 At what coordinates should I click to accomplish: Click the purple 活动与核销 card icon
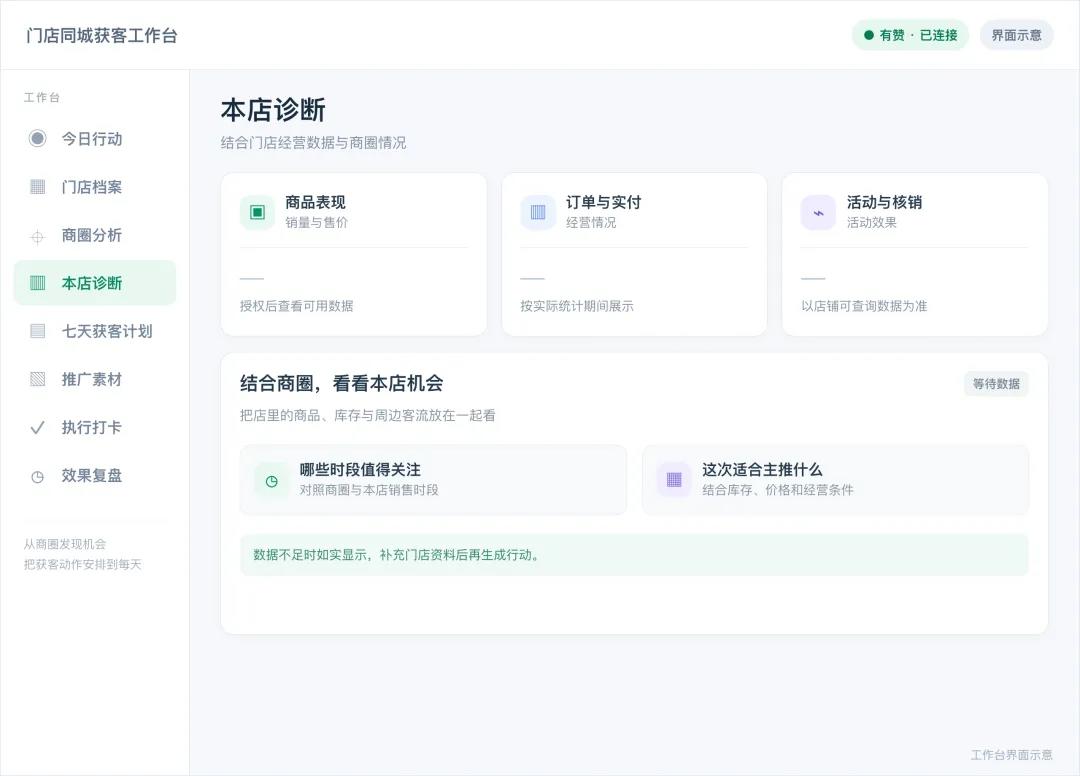click(x=818, y=212)
